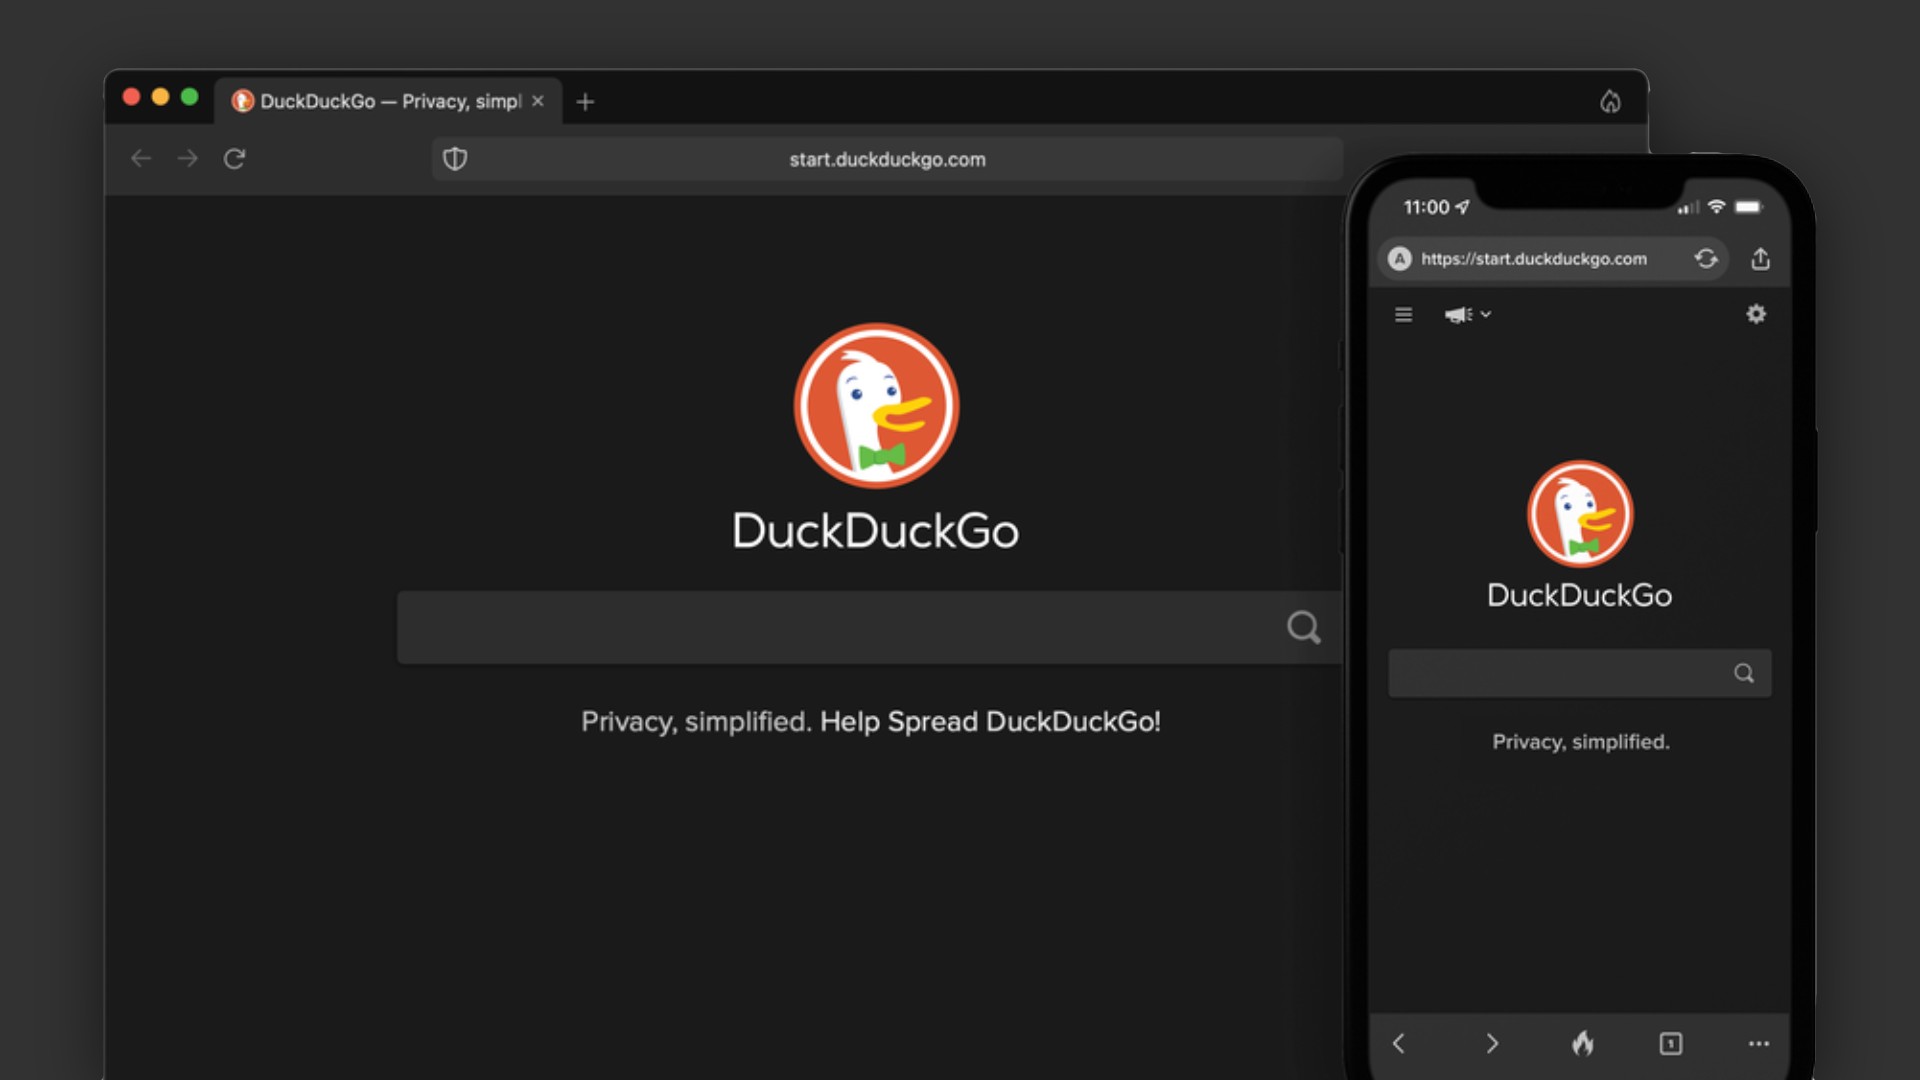Go forward in desktop browser
This screenshot has height=1080, width=1920.
pyautogui.click(x=188, y=159)
